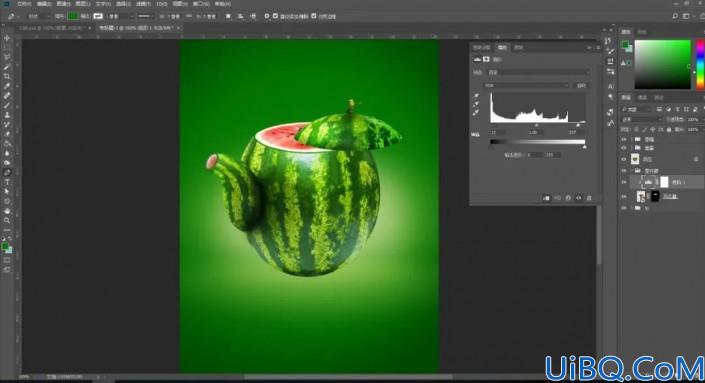
Task: Select the Path Selection arrow tool
Action: pos(7,192)
